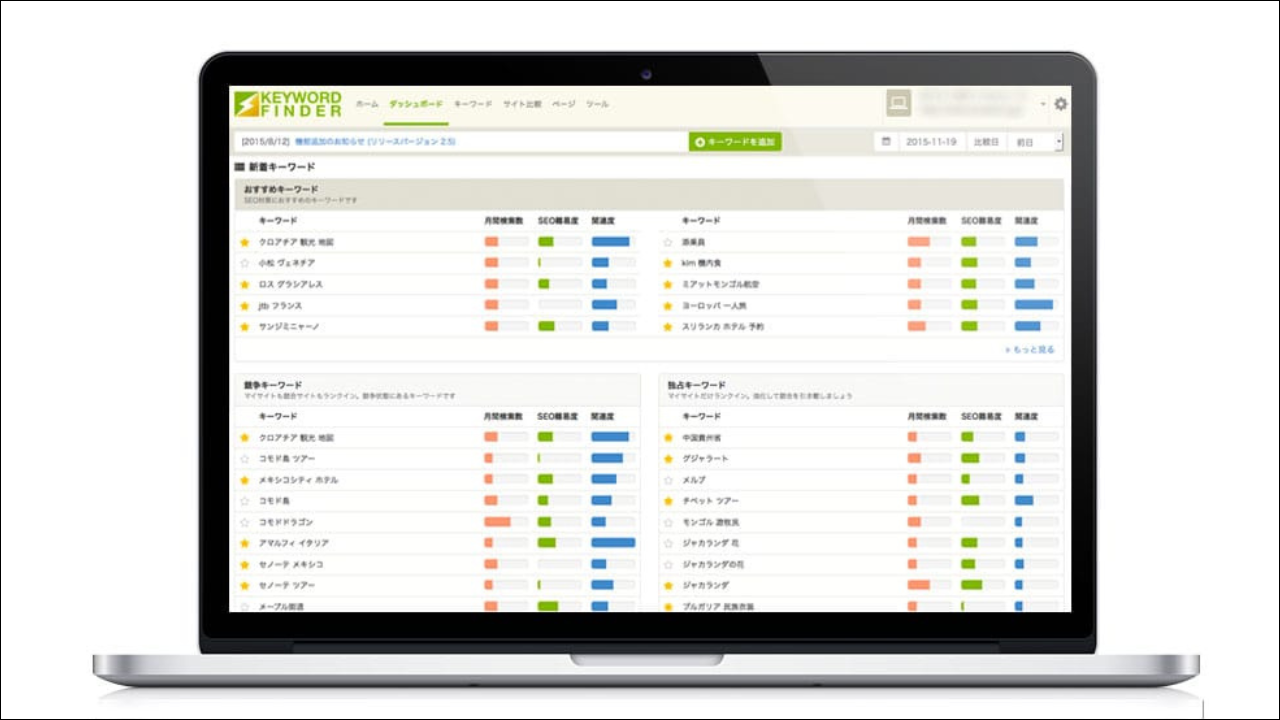1280x720 pixels.
Task: Open the calendar date picker icon
Action: (x=887, y=141)
